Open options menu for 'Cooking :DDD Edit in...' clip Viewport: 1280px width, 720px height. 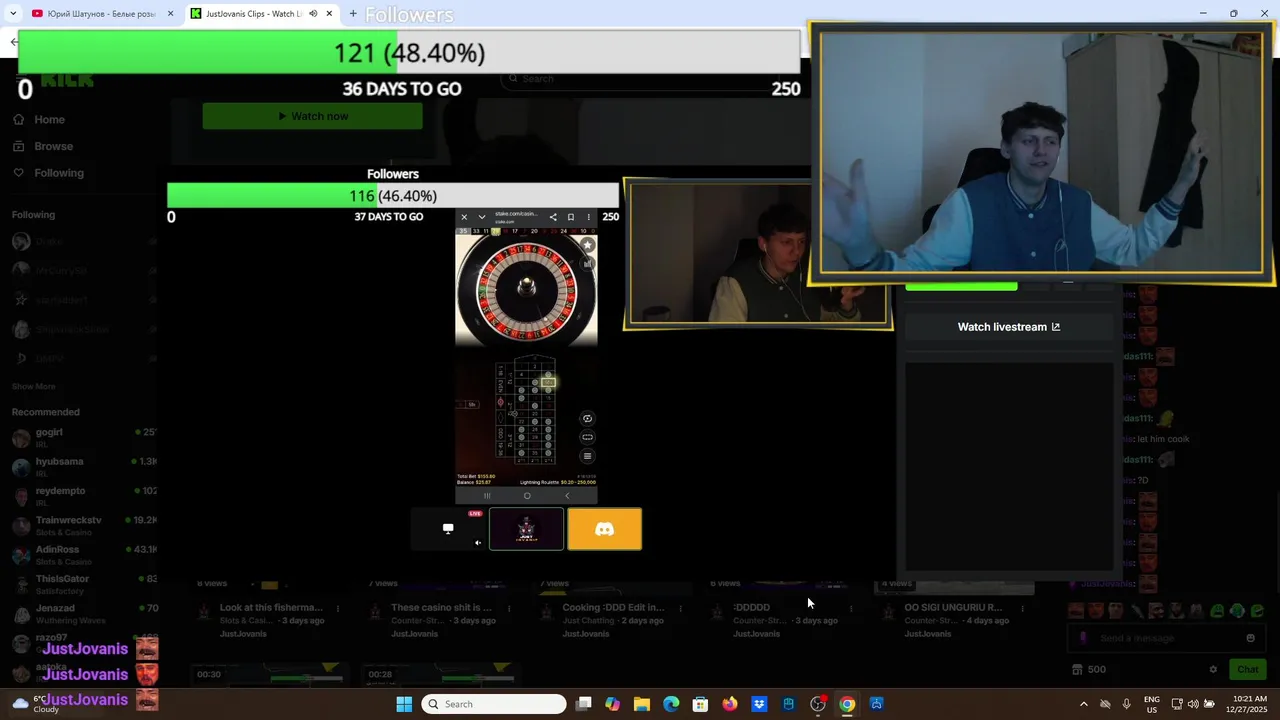point(680,608)
